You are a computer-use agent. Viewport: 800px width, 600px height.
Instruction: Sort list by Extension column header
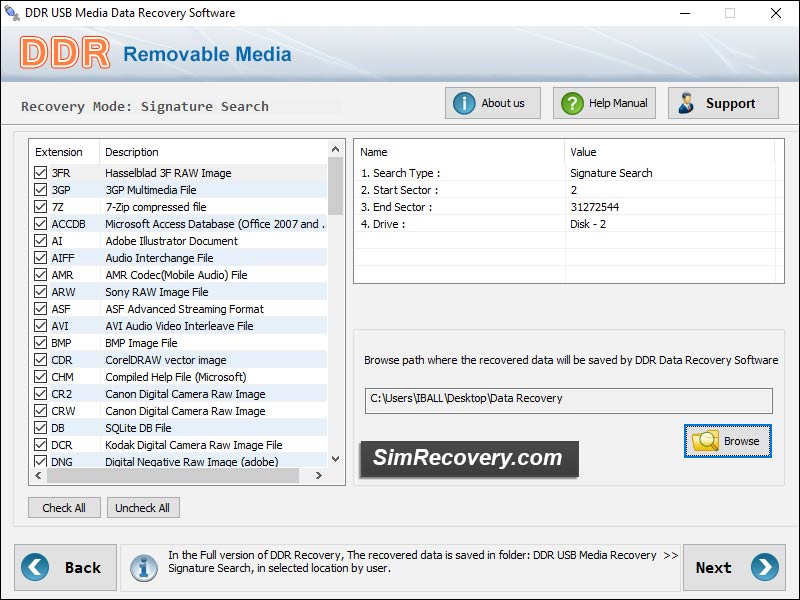click(60, 152)
